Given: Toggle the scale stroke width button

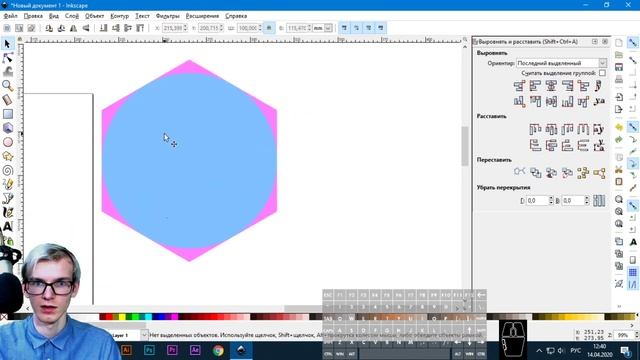Looking at the screenshot, I should (344, 28).
